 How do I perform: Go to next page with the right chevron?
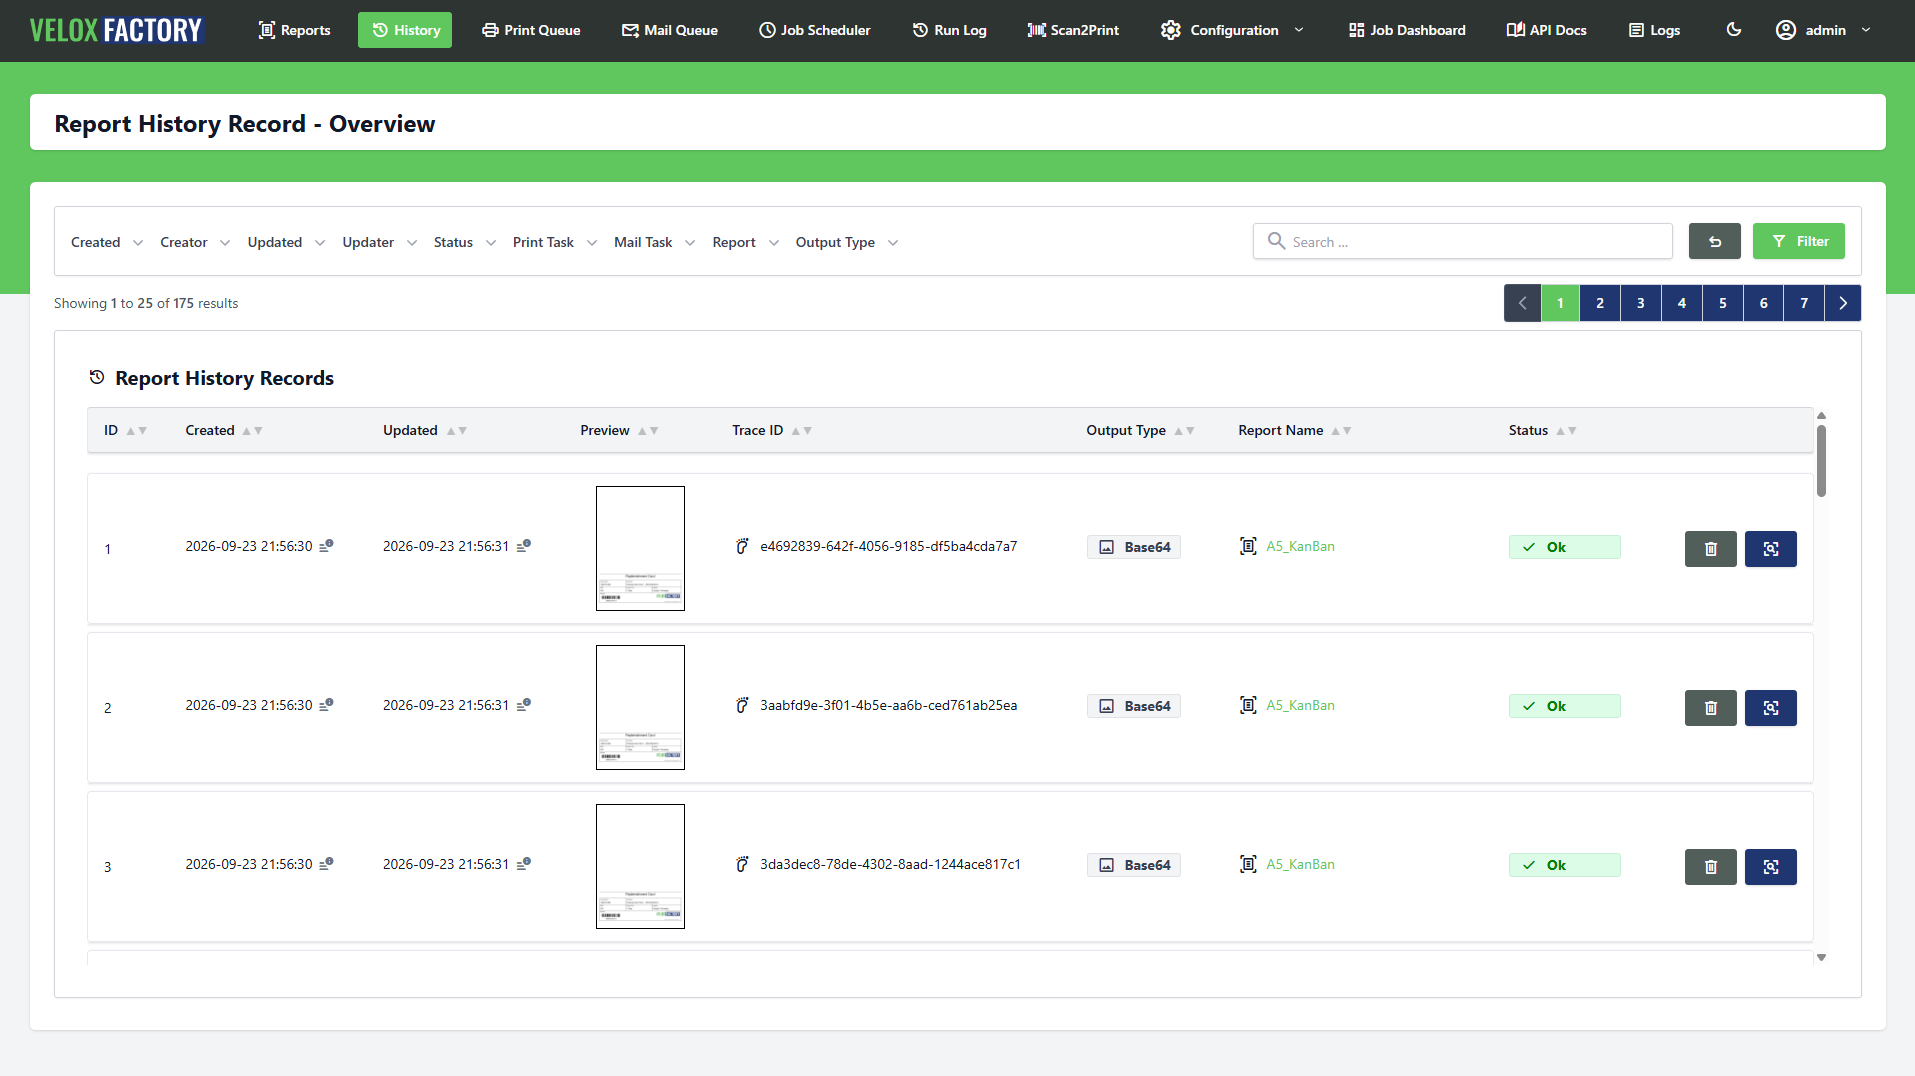pyautogui.click(x=1842, y=303)
